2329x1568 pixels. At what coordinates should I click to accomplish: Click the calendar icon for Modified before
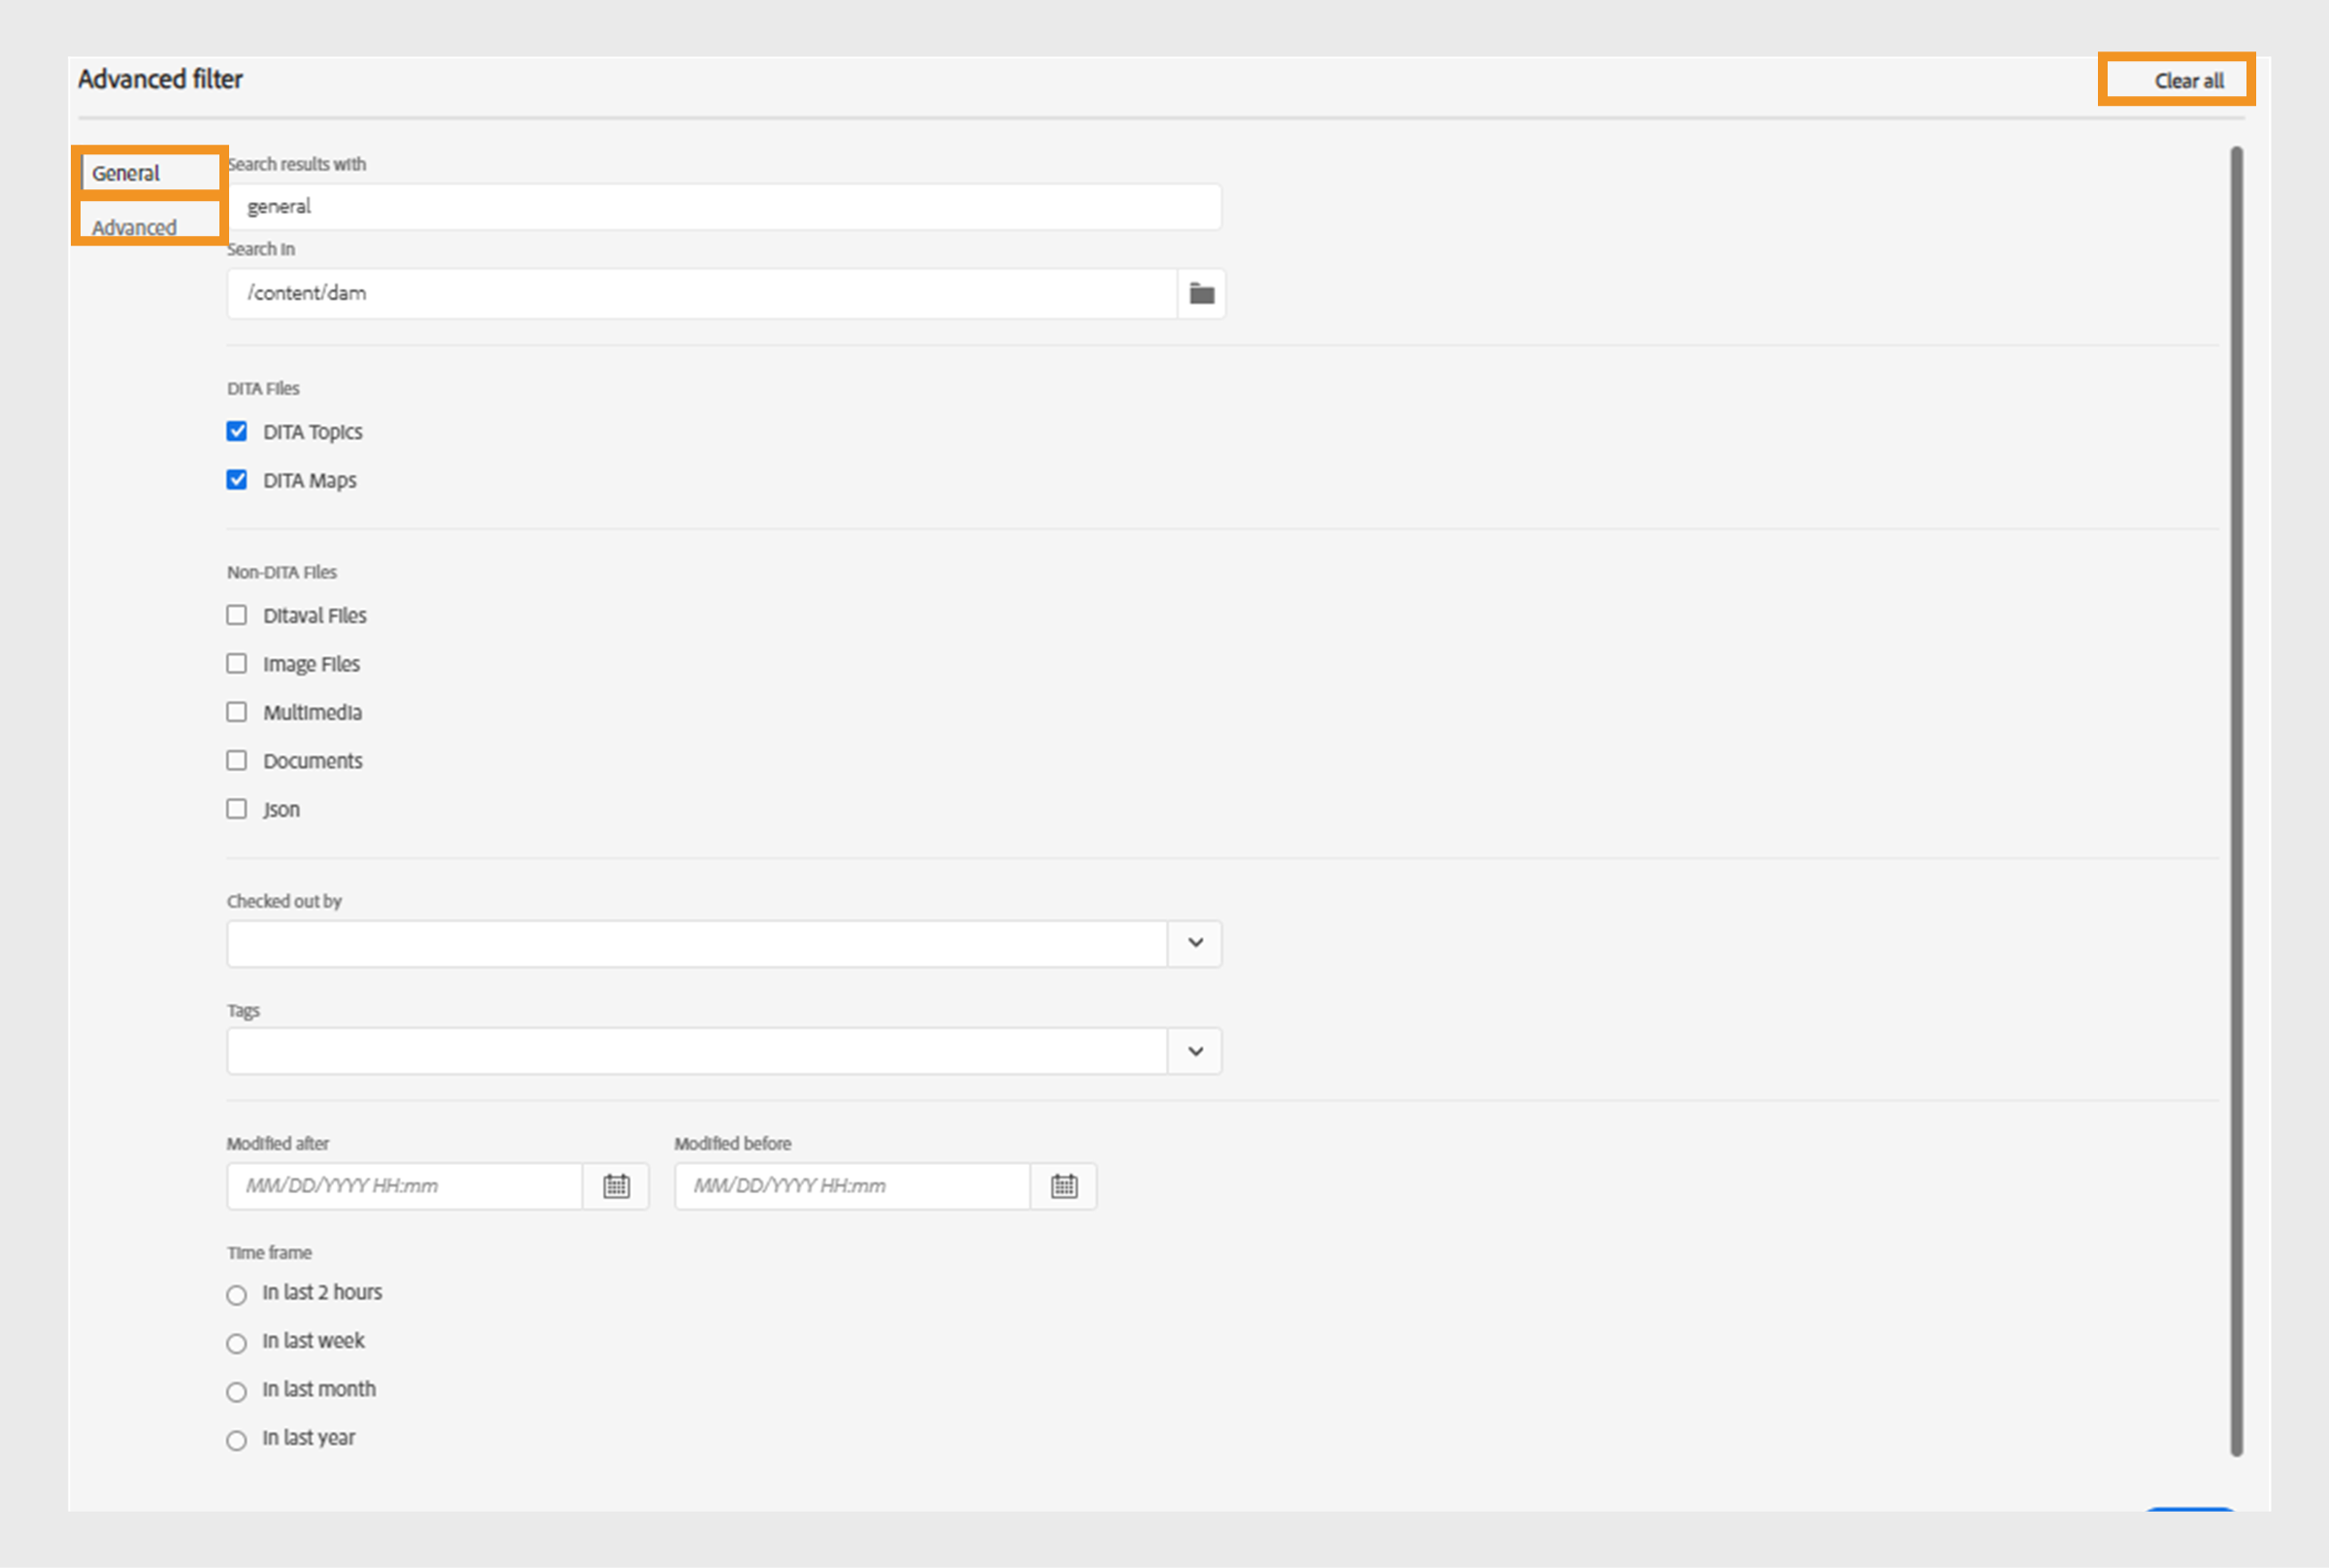click(1066, 1184)
